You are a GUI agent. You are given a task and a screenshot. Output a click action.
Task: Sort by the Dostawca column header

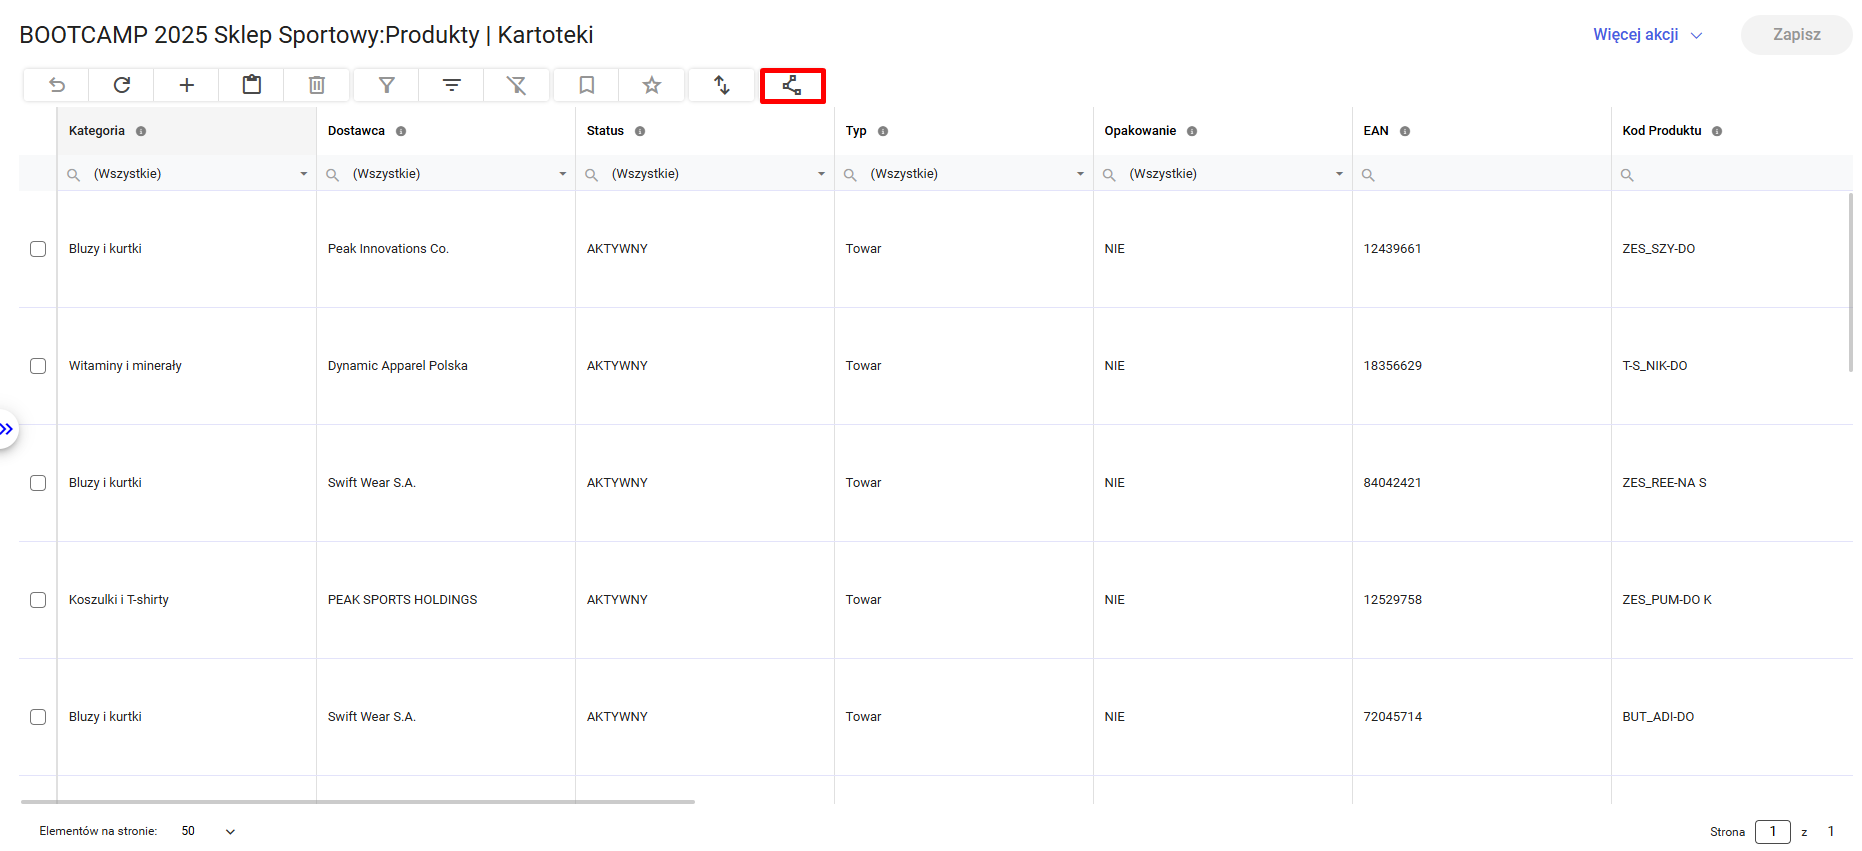[356, 131]
